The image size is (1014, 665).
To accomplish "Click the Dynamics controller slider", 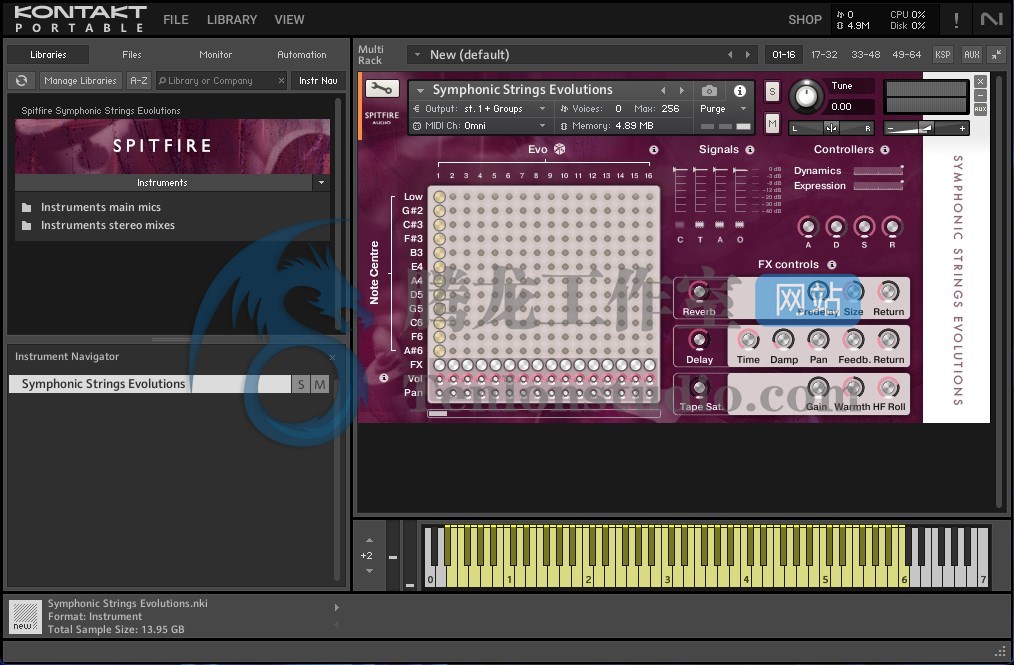I will click(x=878, y=171).
